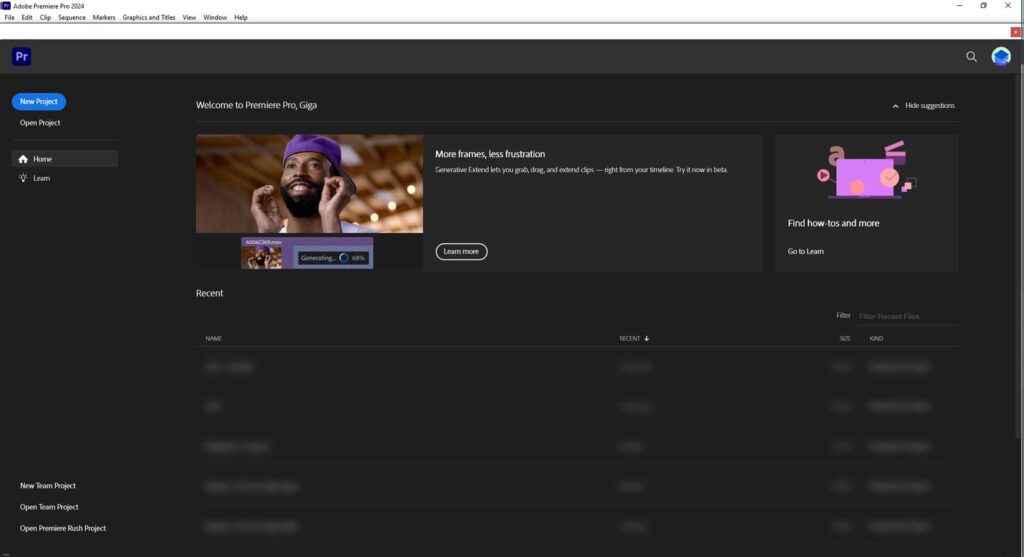Click the Learn more button
Screen dimensions: 1024x557
tap(461, 251)
